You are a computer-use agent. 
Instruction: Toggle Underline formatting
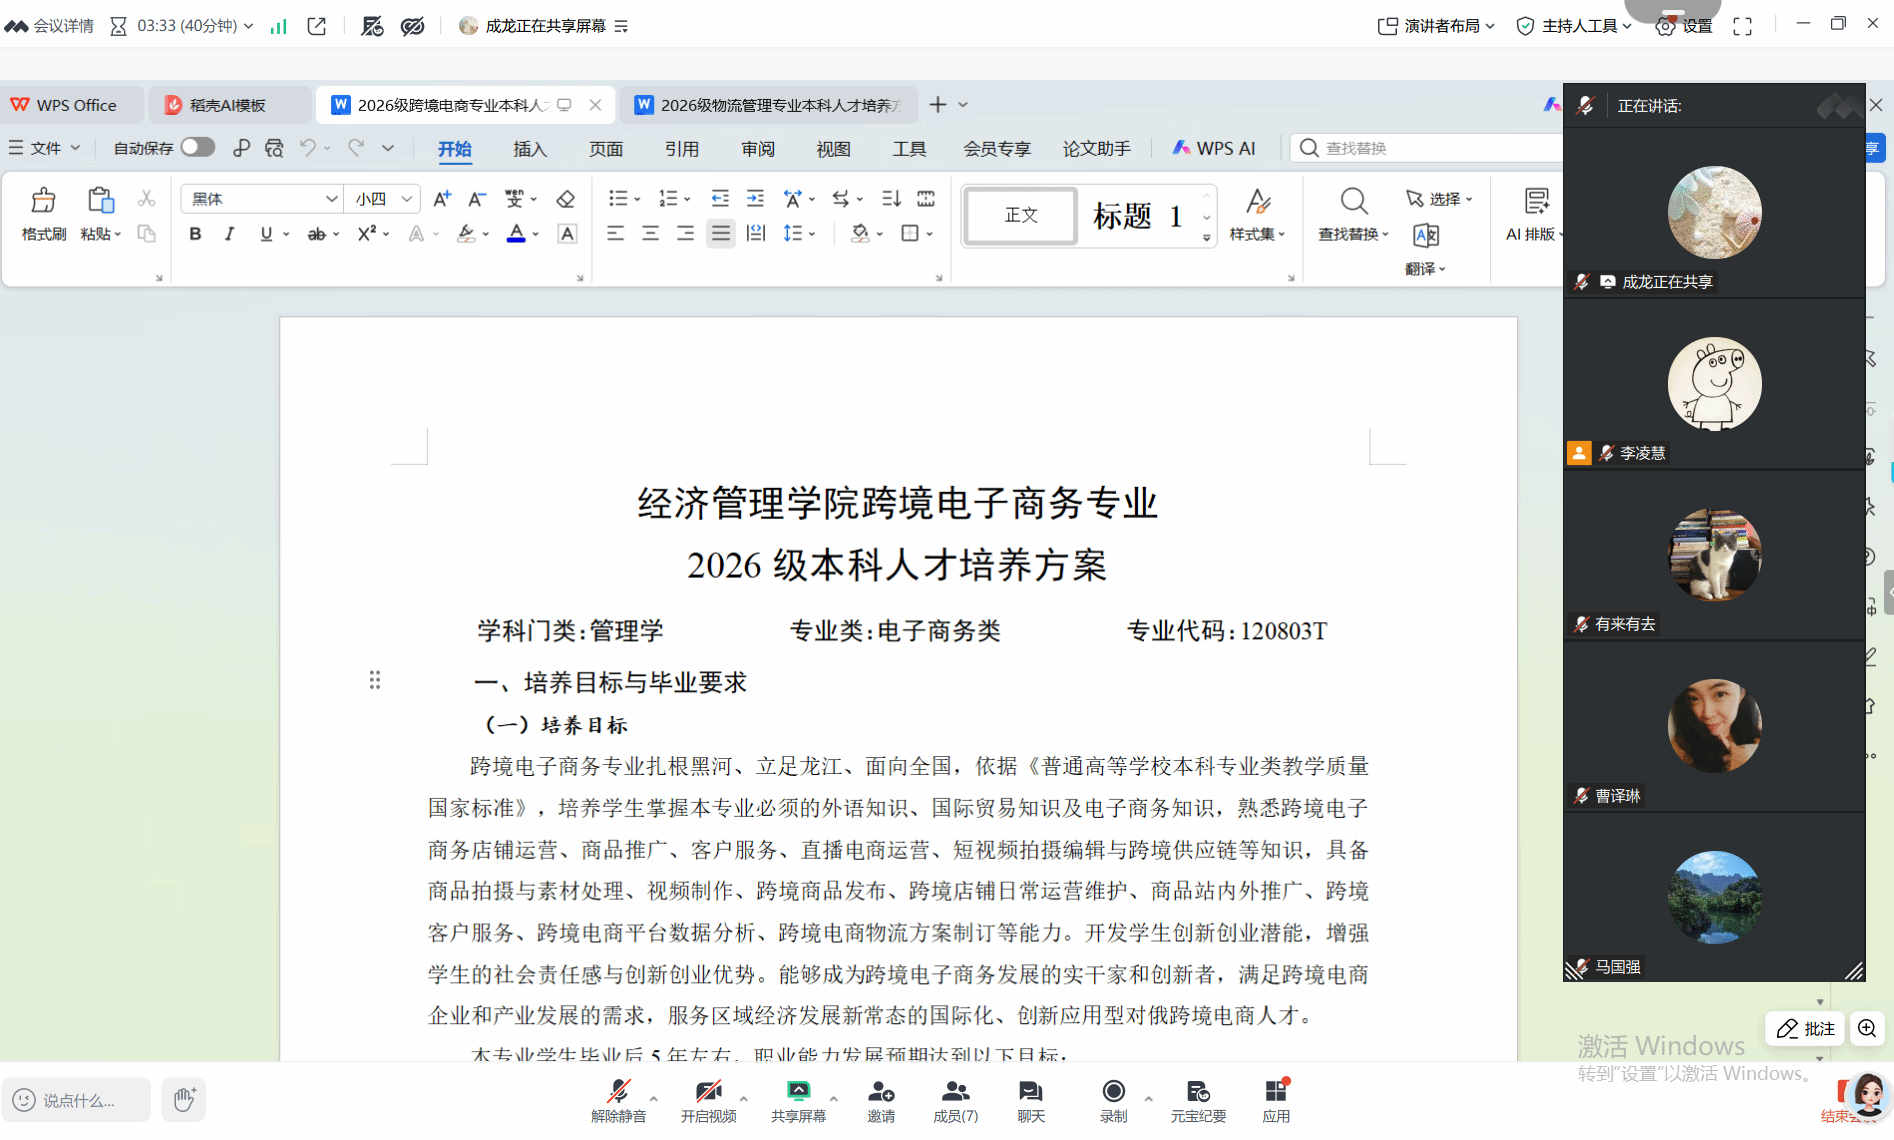[266, 234]
